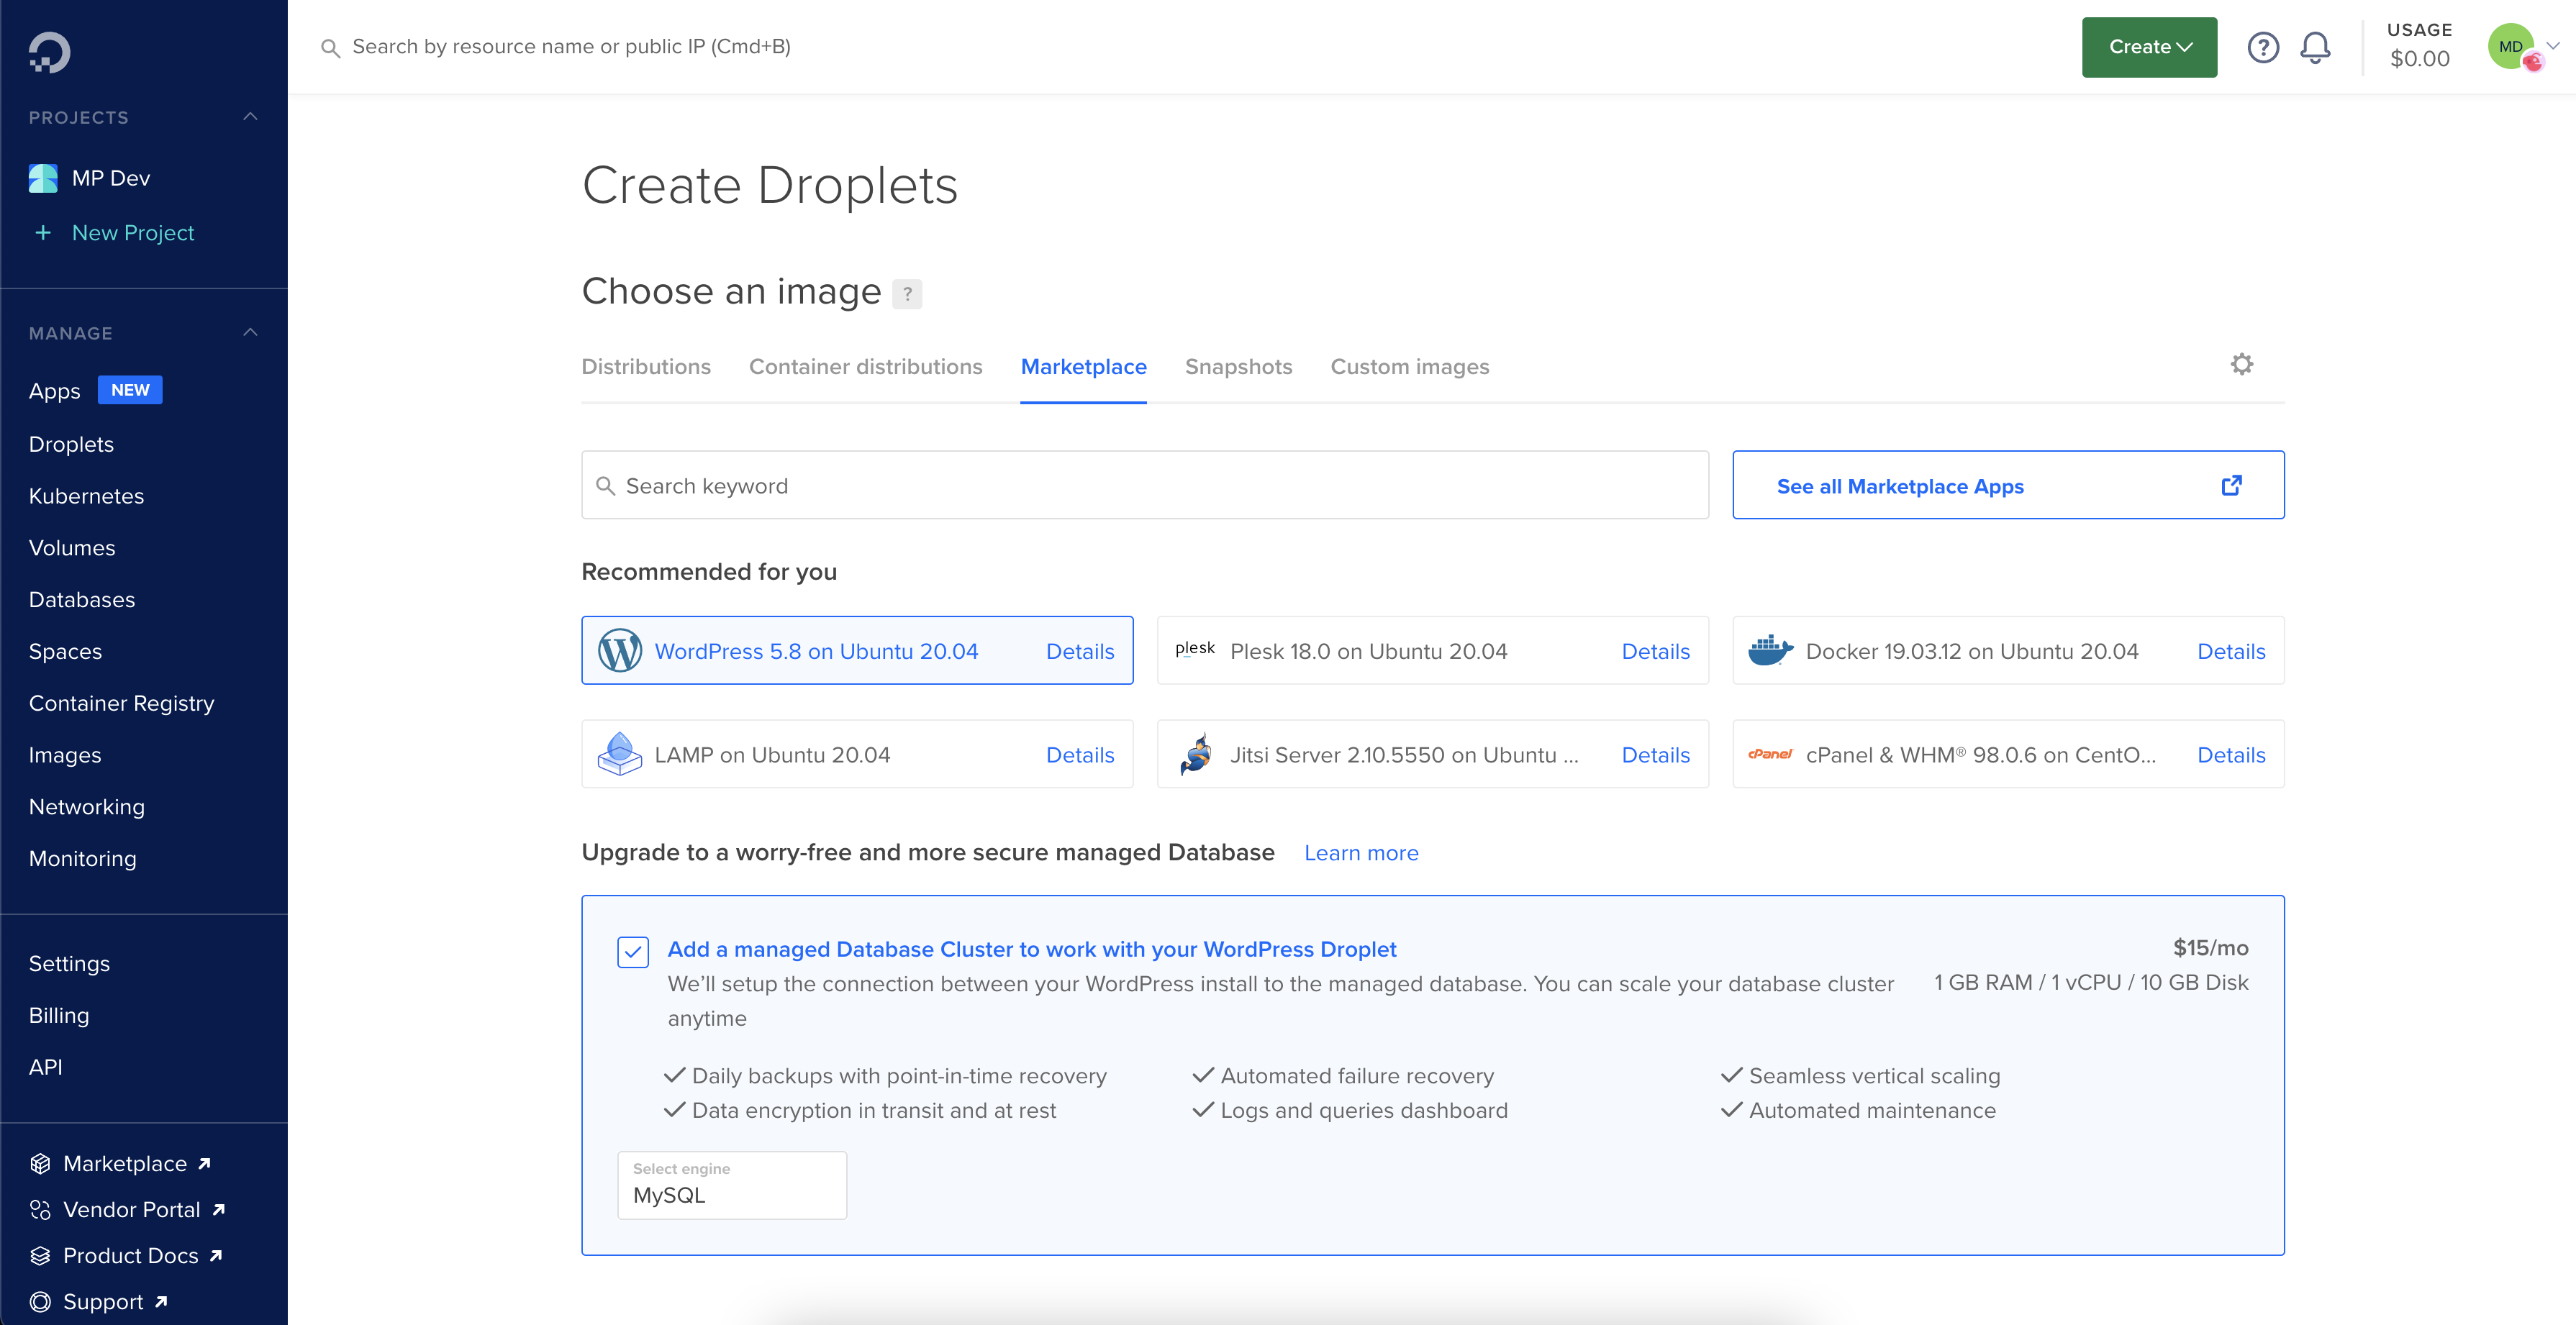Click the resource name search field

tap(571, 47)
